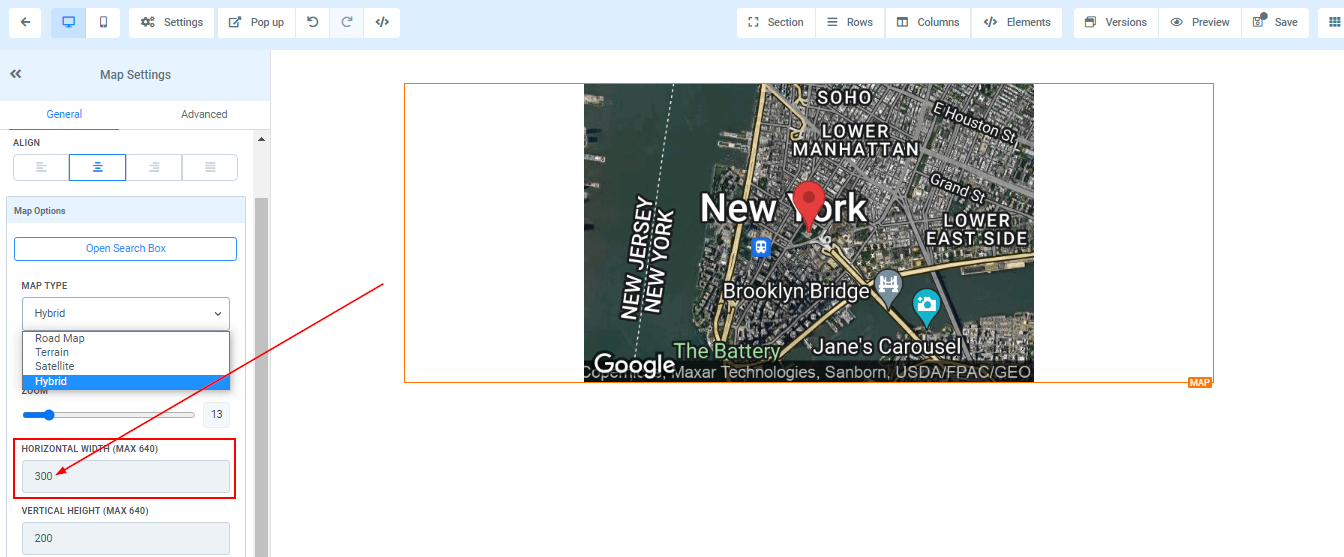Open the Map Type dropdown
The width and height of the screenshot is (1344, 557).
126,313
